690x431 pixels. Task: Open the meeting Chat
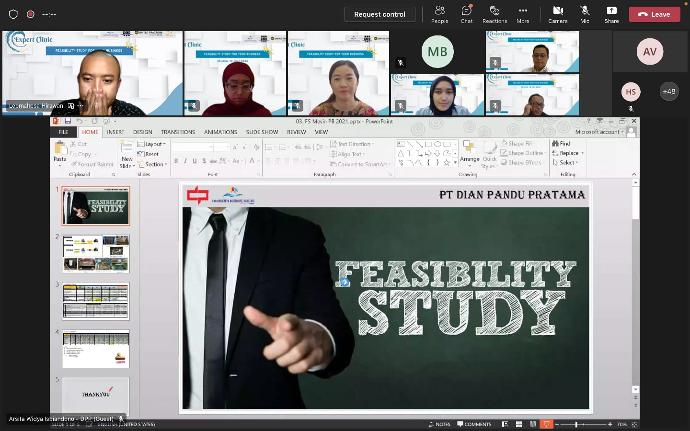point(466,14)
